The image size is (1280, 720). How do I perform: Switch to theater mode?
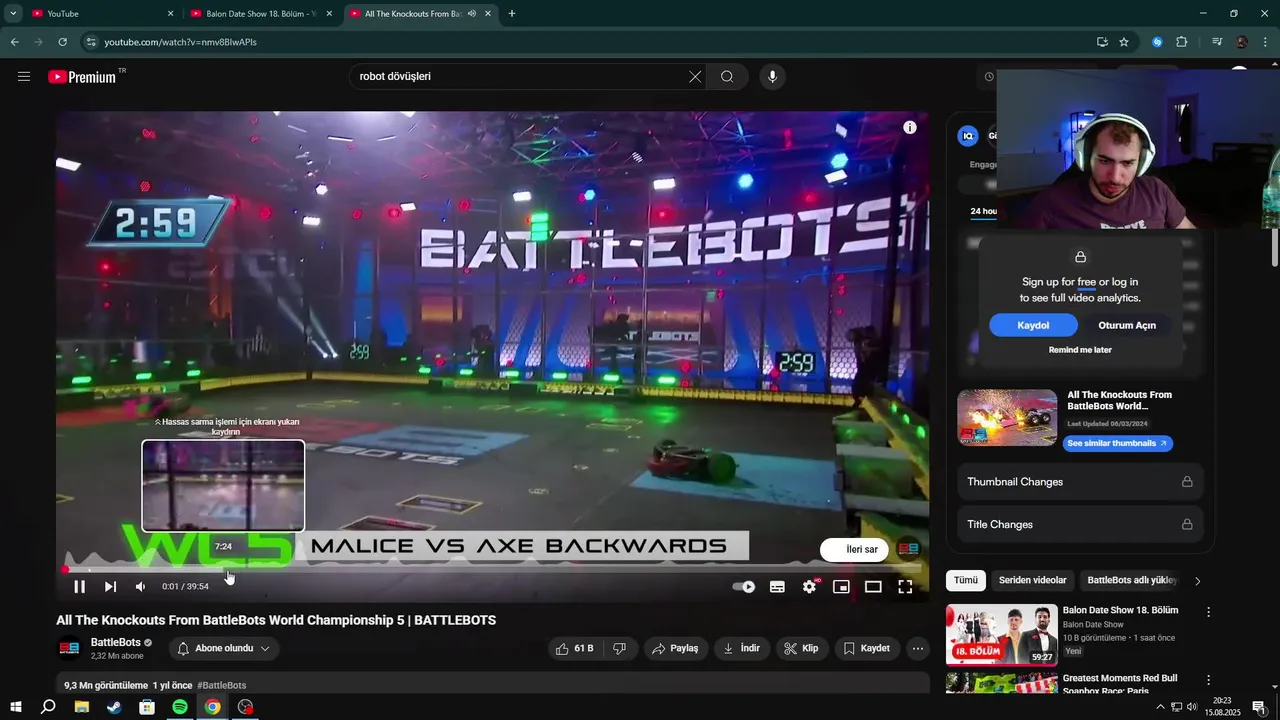[x=873, y=587]
